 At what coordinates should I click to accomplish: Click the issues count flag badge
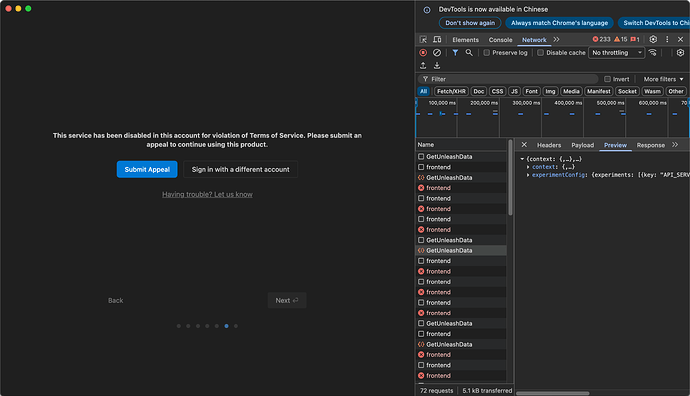coord(635,39)
